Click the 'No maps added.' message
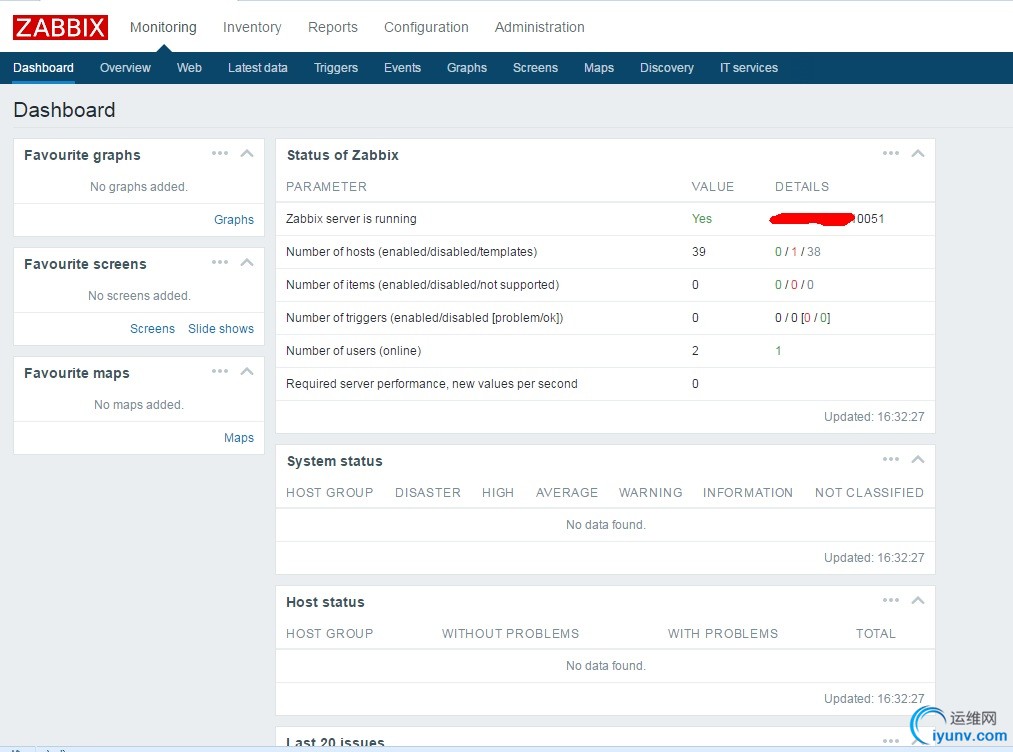Screen dimensions: 1013x752 pyautogui.click(x=139, y=405)
